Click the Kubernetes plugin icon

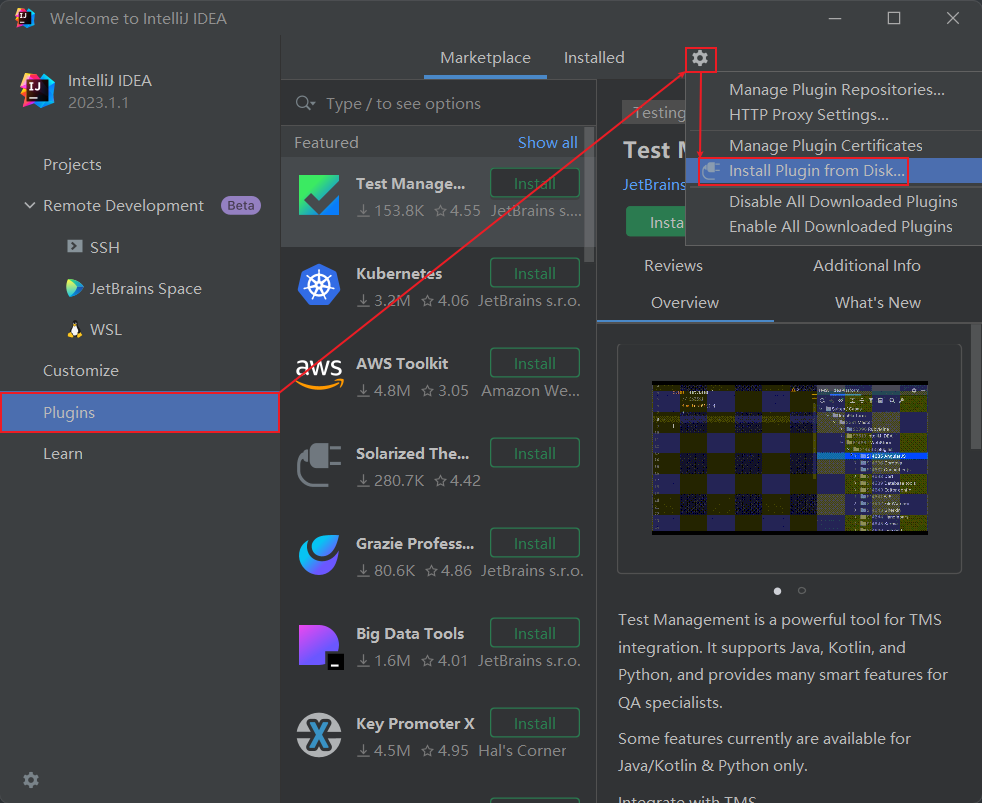tap(319, 285)
